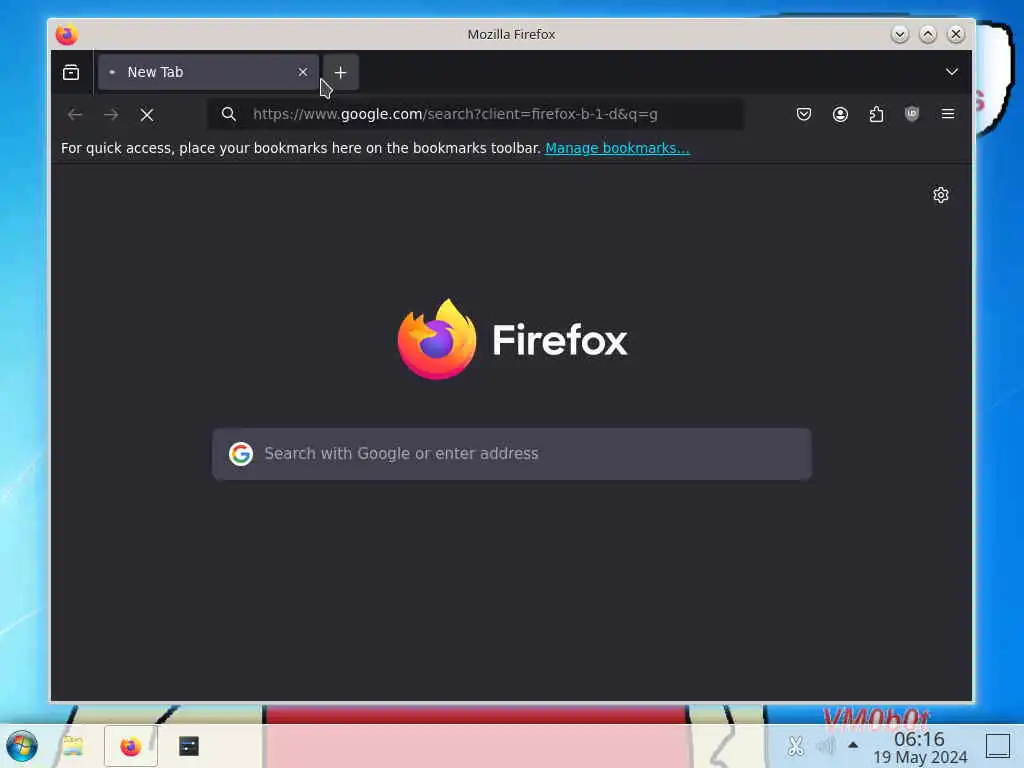
Task: Go forward one page
Action: (x=111, y=115)
